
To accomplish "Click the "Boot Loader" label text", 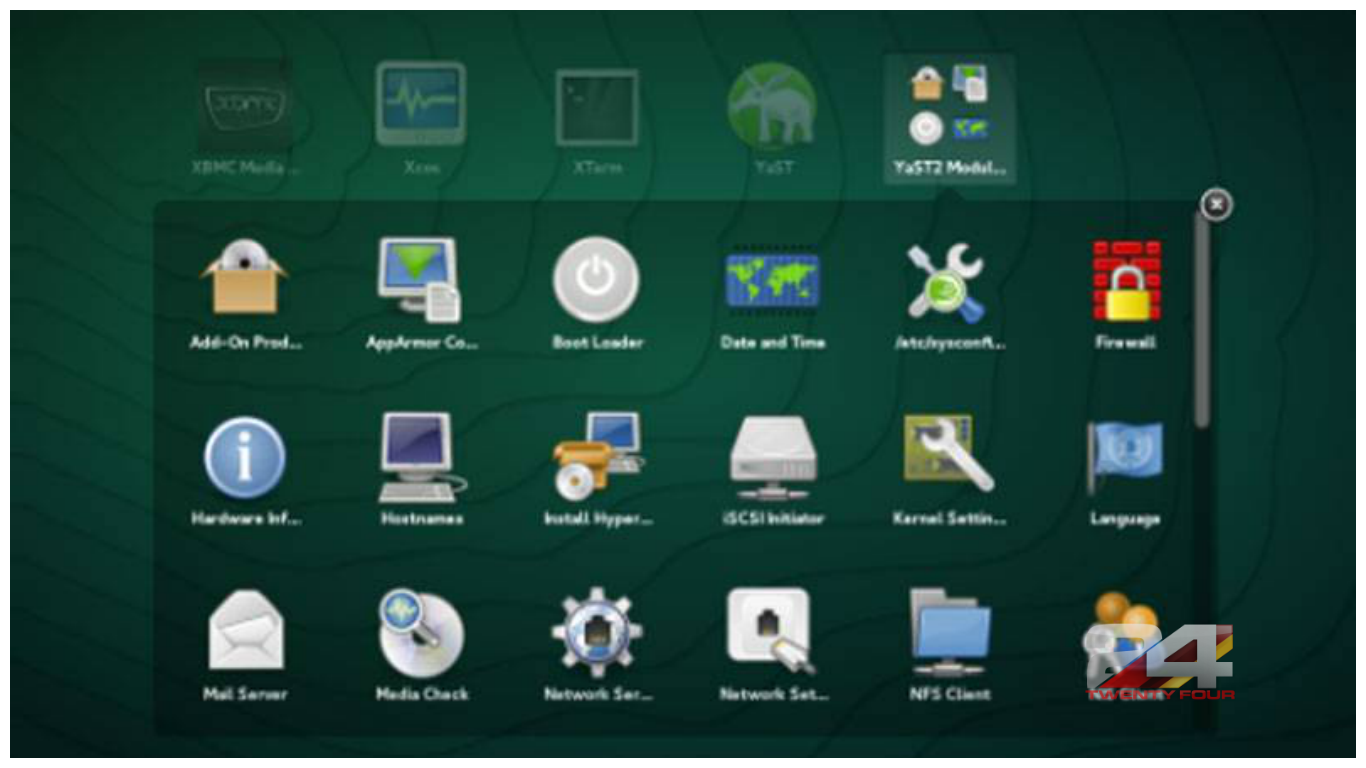I will pyautogui.click(x=598, y=342).
